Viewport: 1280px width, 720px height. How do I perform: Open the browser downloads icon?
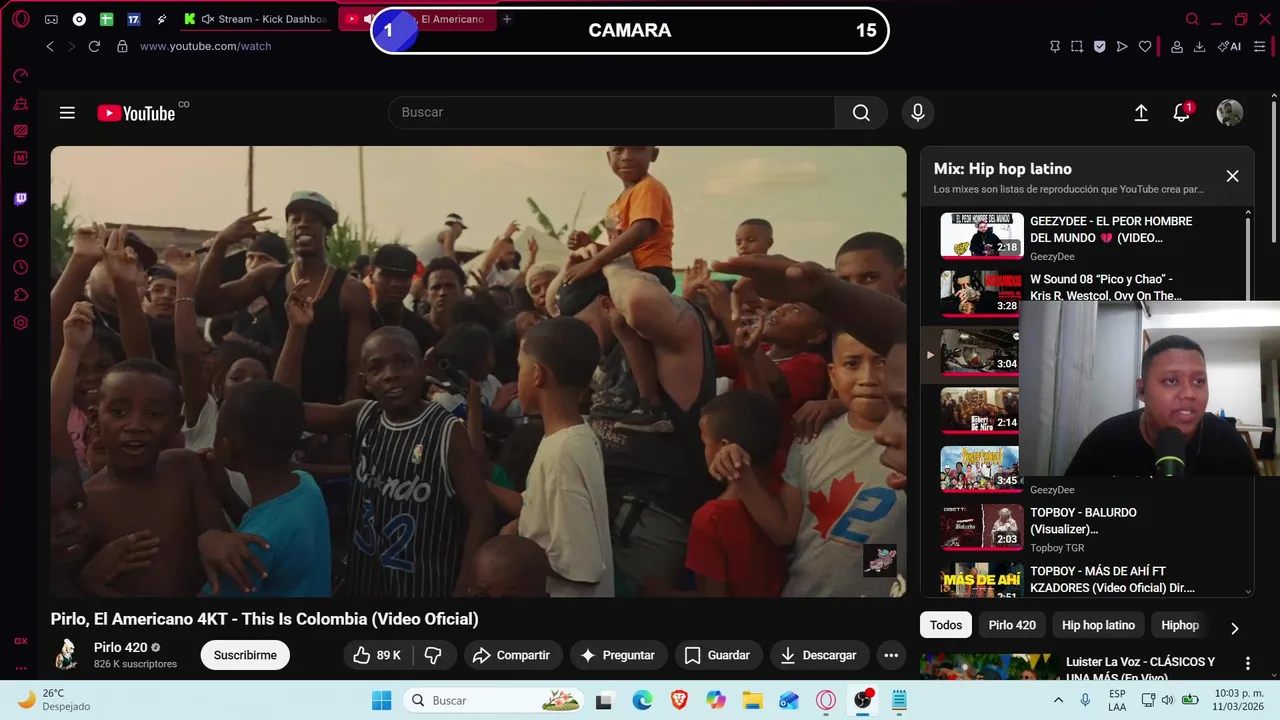pyautogui.click(x=1199, y=46)
